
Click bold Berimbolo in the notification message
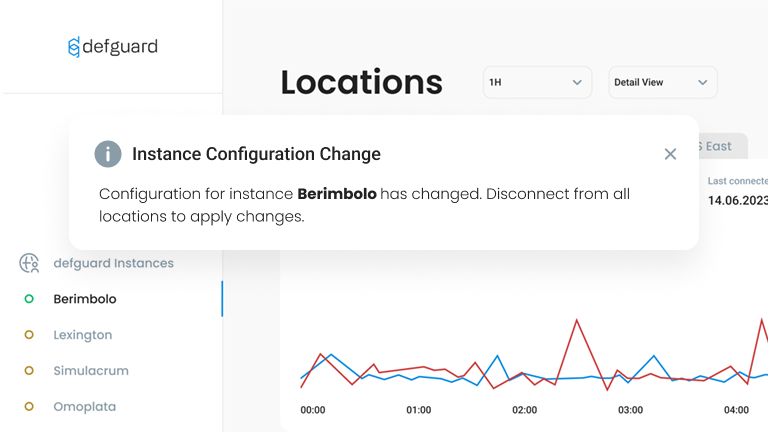click(337, 194)
